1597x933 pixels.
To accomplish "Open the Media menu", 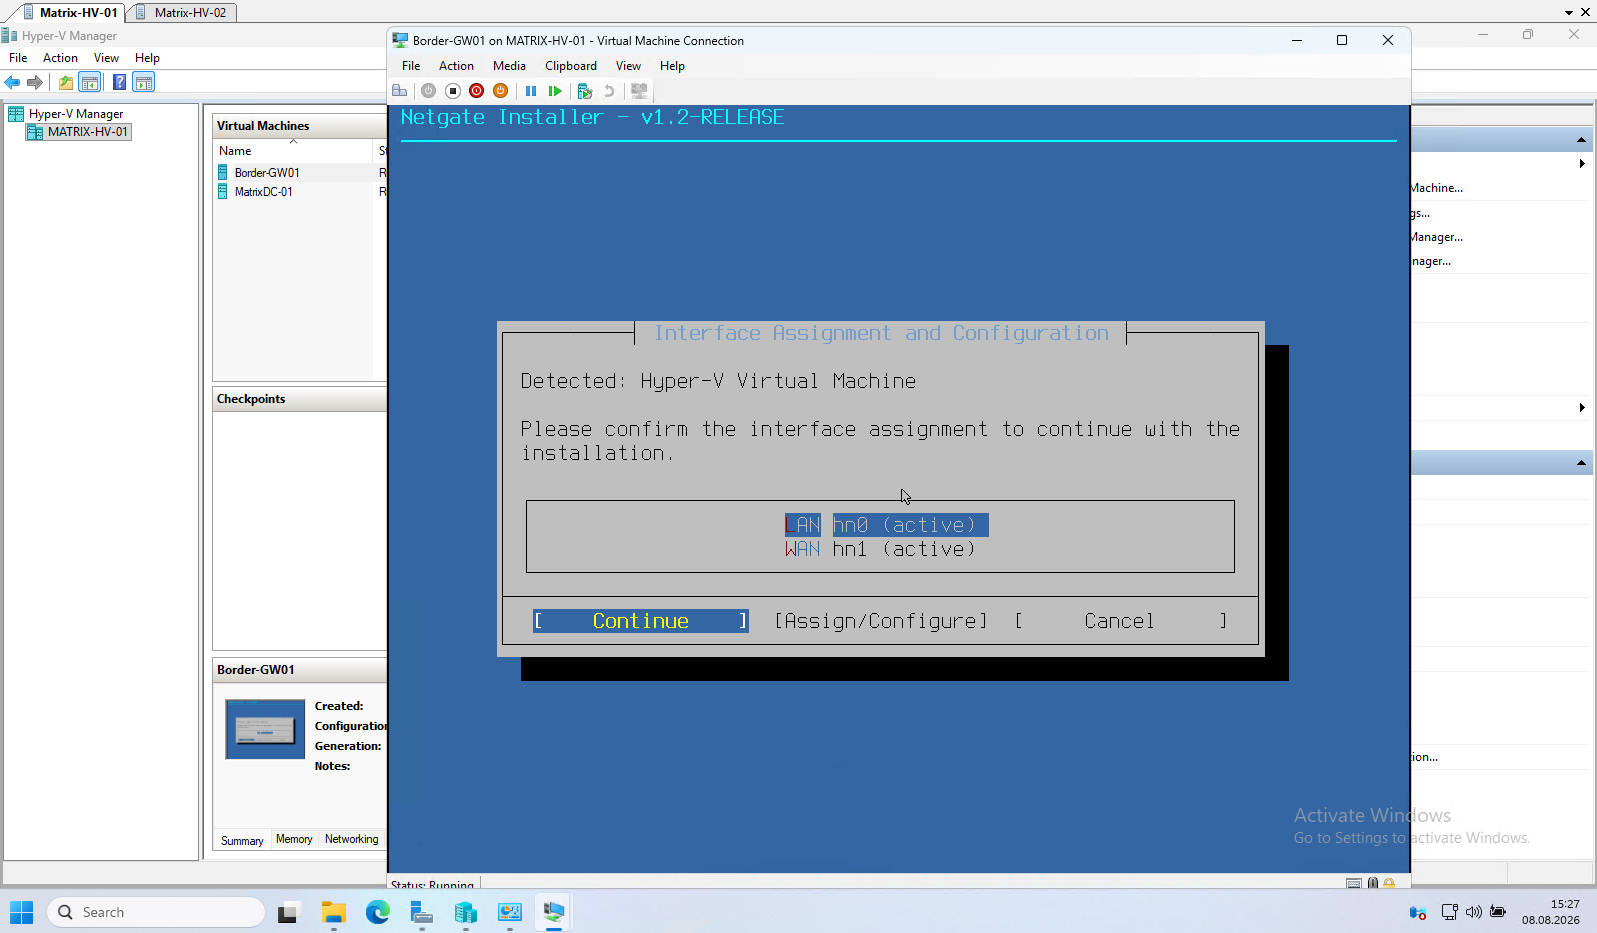I will pos(509,66).
